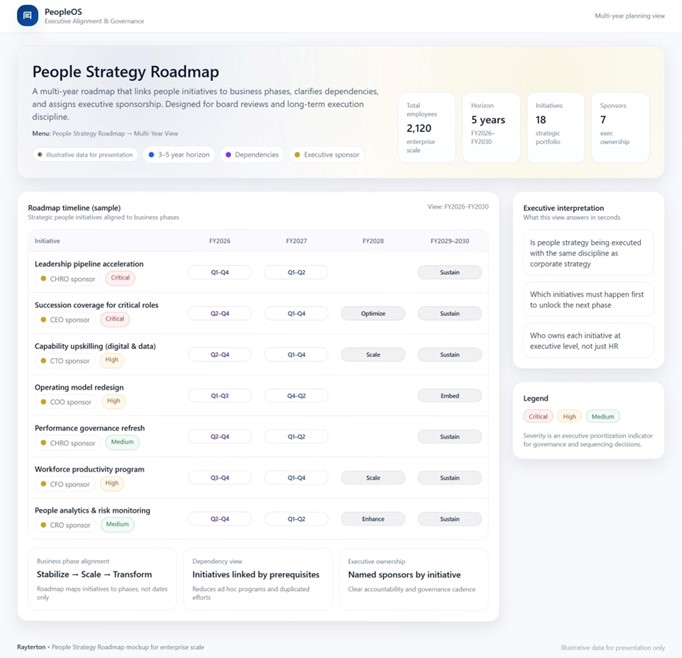Click Performance governance FY2027 Q1-Q2 pill
The height and width of the screenshot is (658, 682).
[x=296, y=437]
